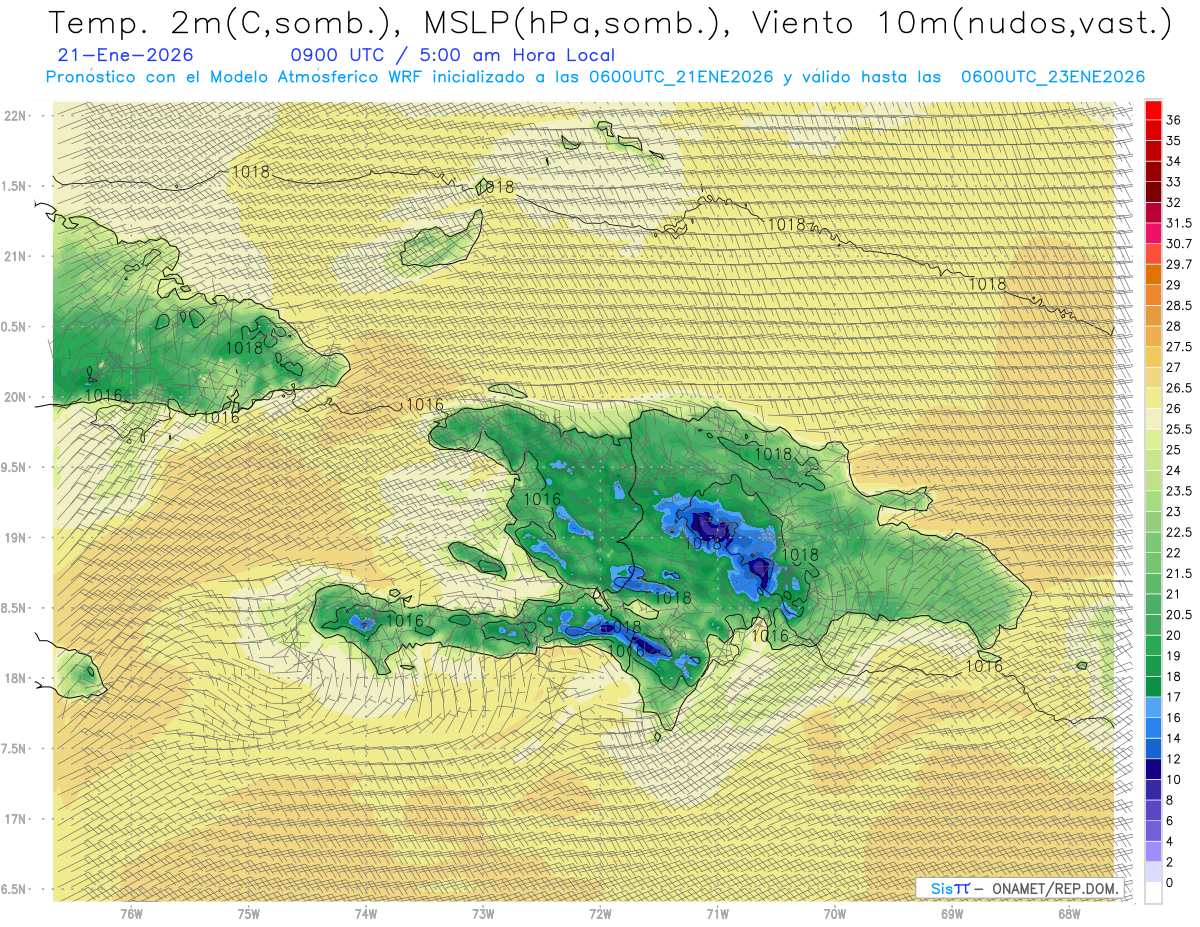This screenshot has width=1200, height=927.
Task: Click the legend value "19"
Action: (1174, 656)
